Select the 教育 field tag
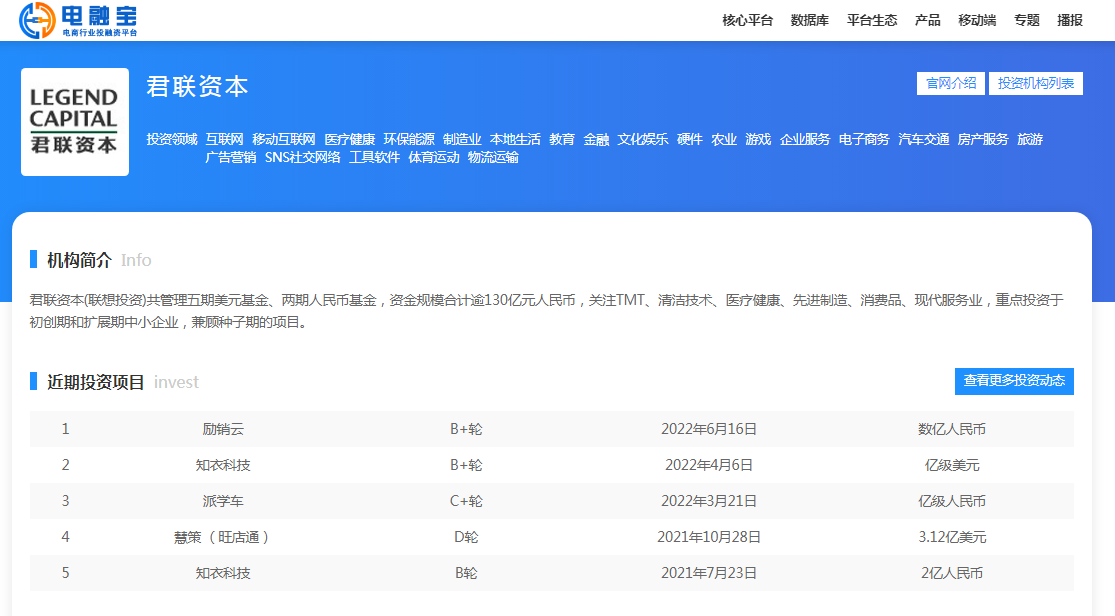1115x616 pixels. 562,139
